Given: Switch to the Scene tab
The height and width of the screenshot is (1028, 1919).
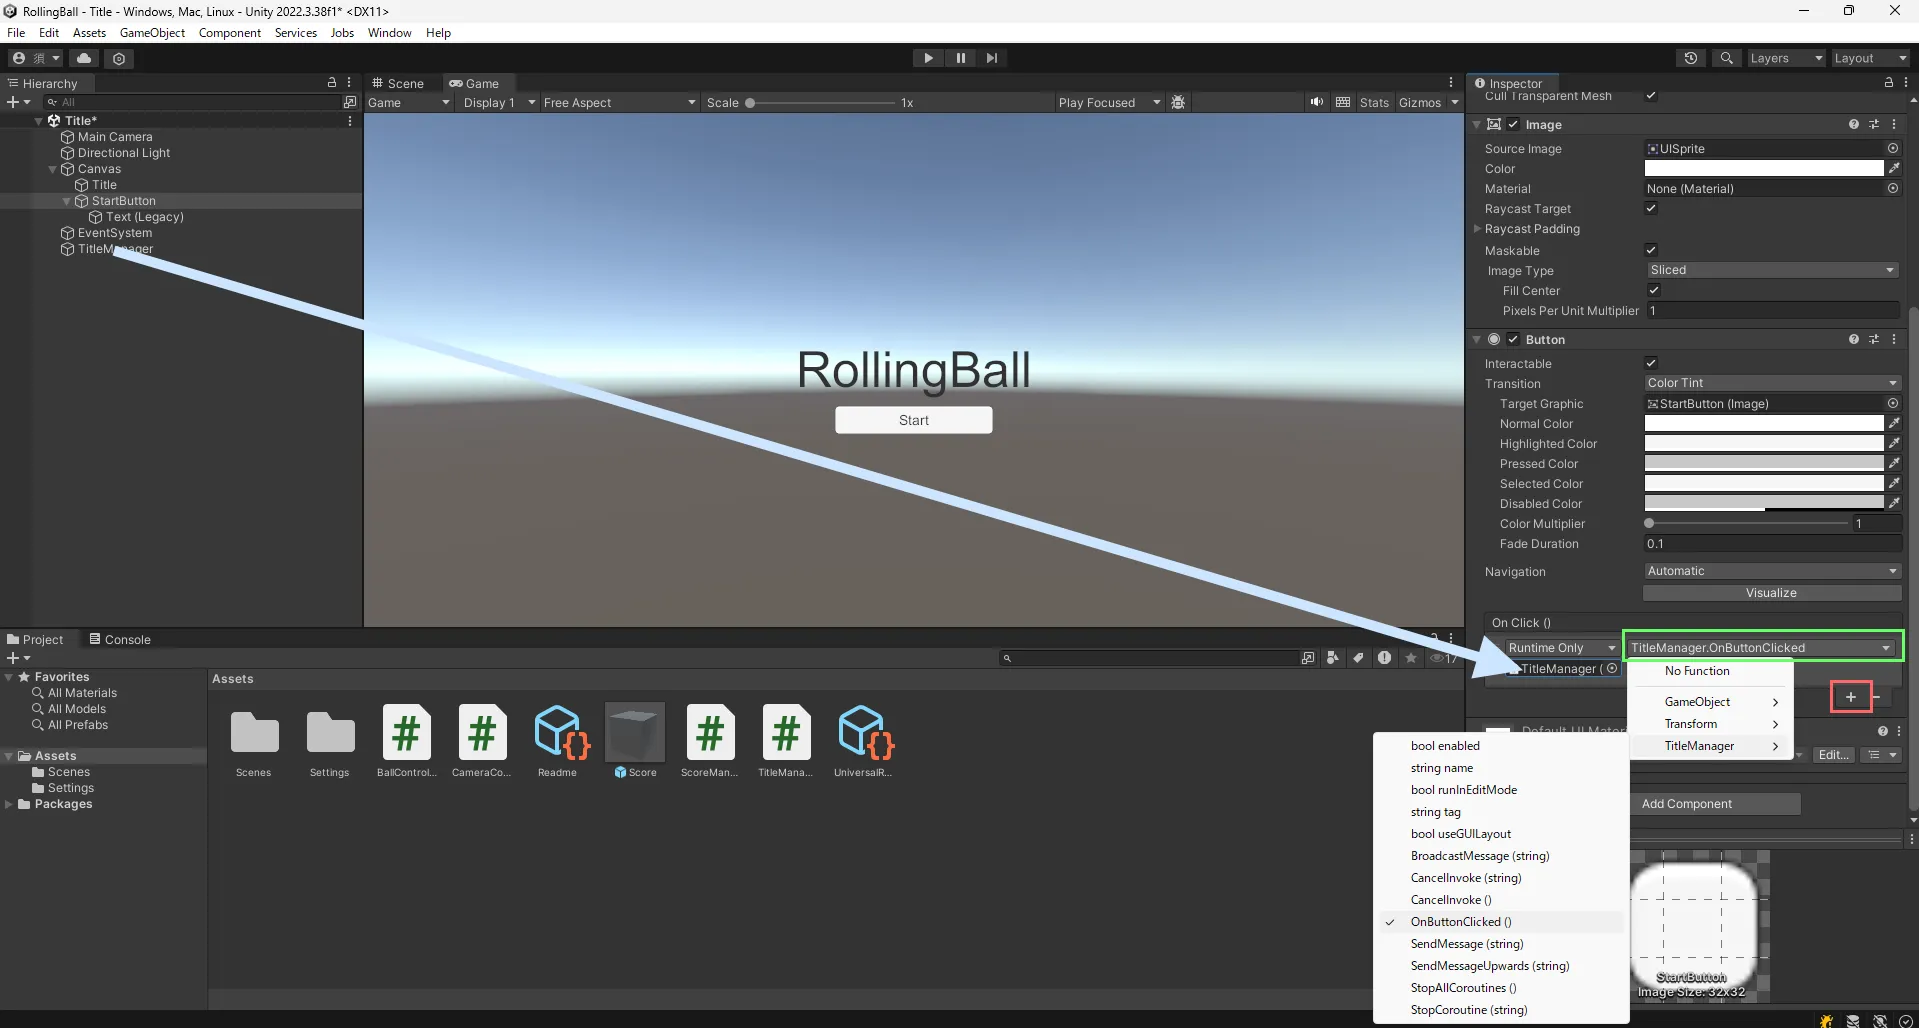Looking at the screenshot, I should pyautogui.click(x=398, y=84).
